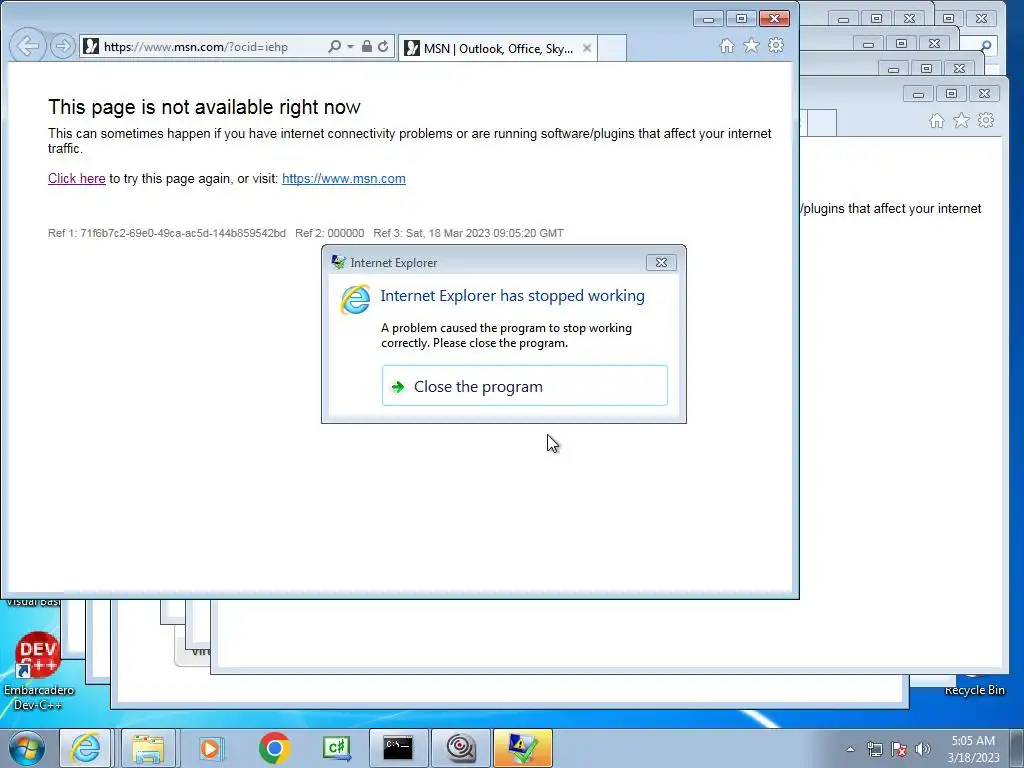
Task: Open the magnifier-eye app on taskbar
Action: coord(460,748)
